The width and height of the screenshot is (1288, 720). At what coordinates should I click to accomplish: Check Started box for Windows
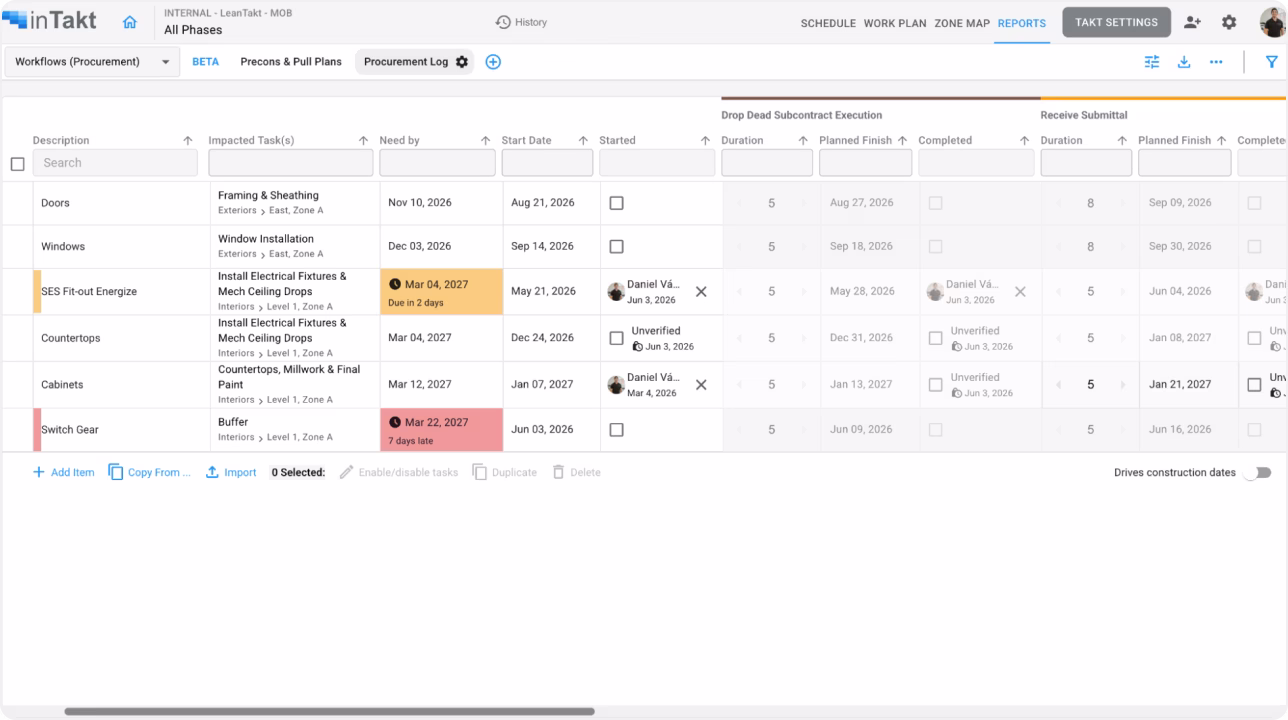click(616, 247)
